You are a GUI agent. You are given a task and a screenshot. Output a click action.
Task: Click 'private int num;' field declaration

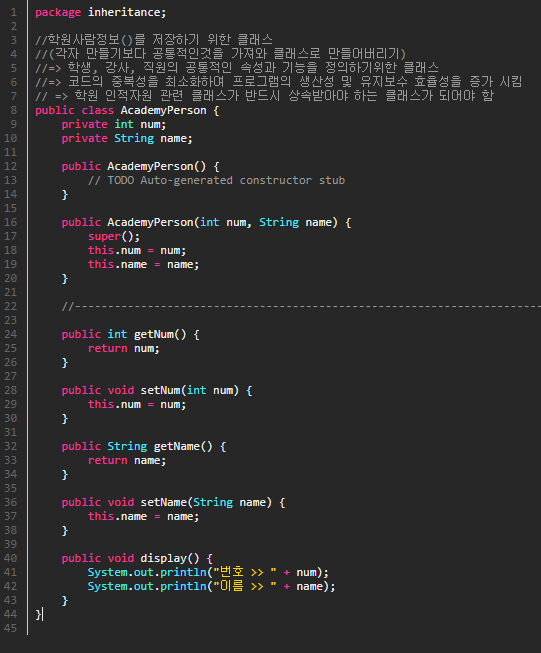coord(114,125)
